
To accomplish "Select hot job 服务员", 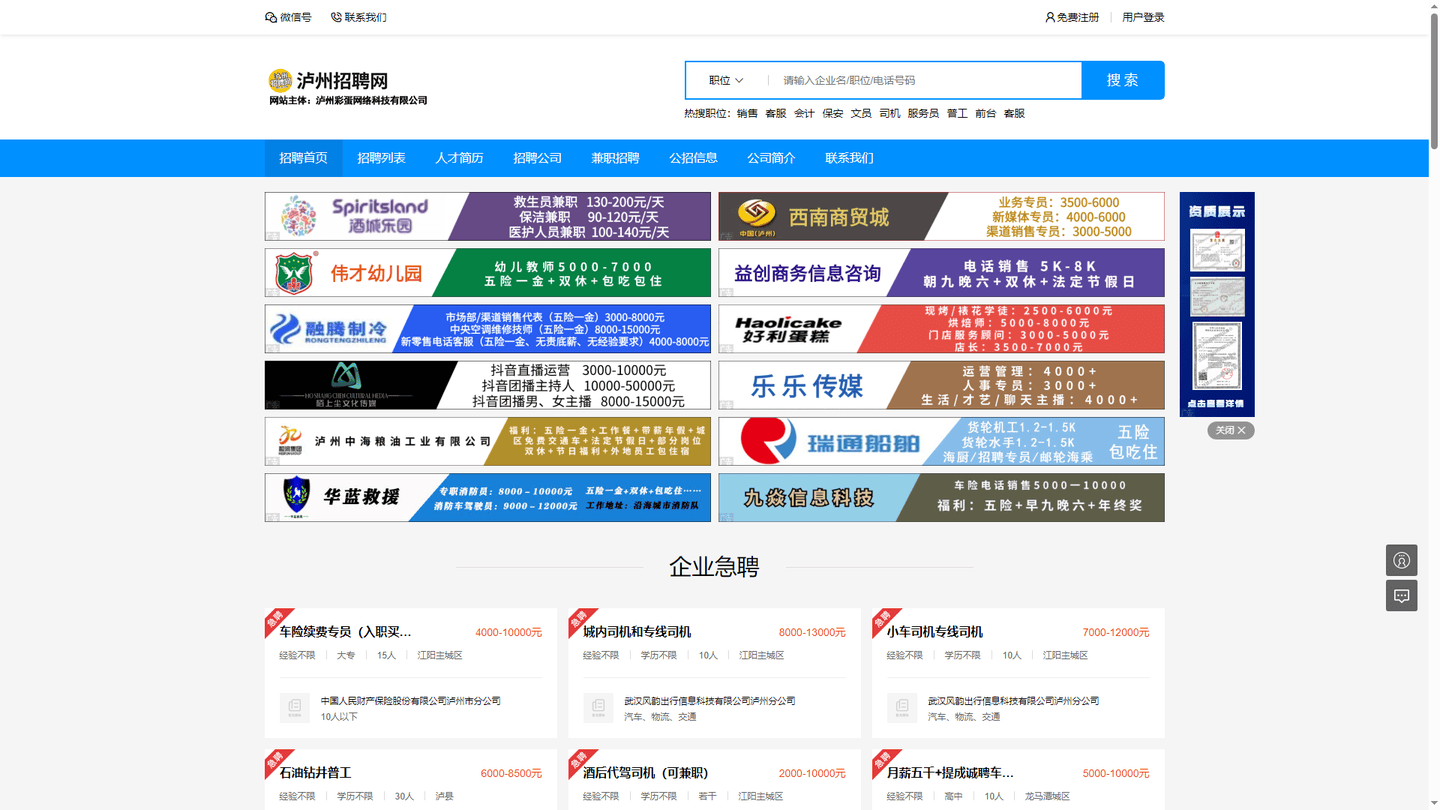I will tap(923, 114).
